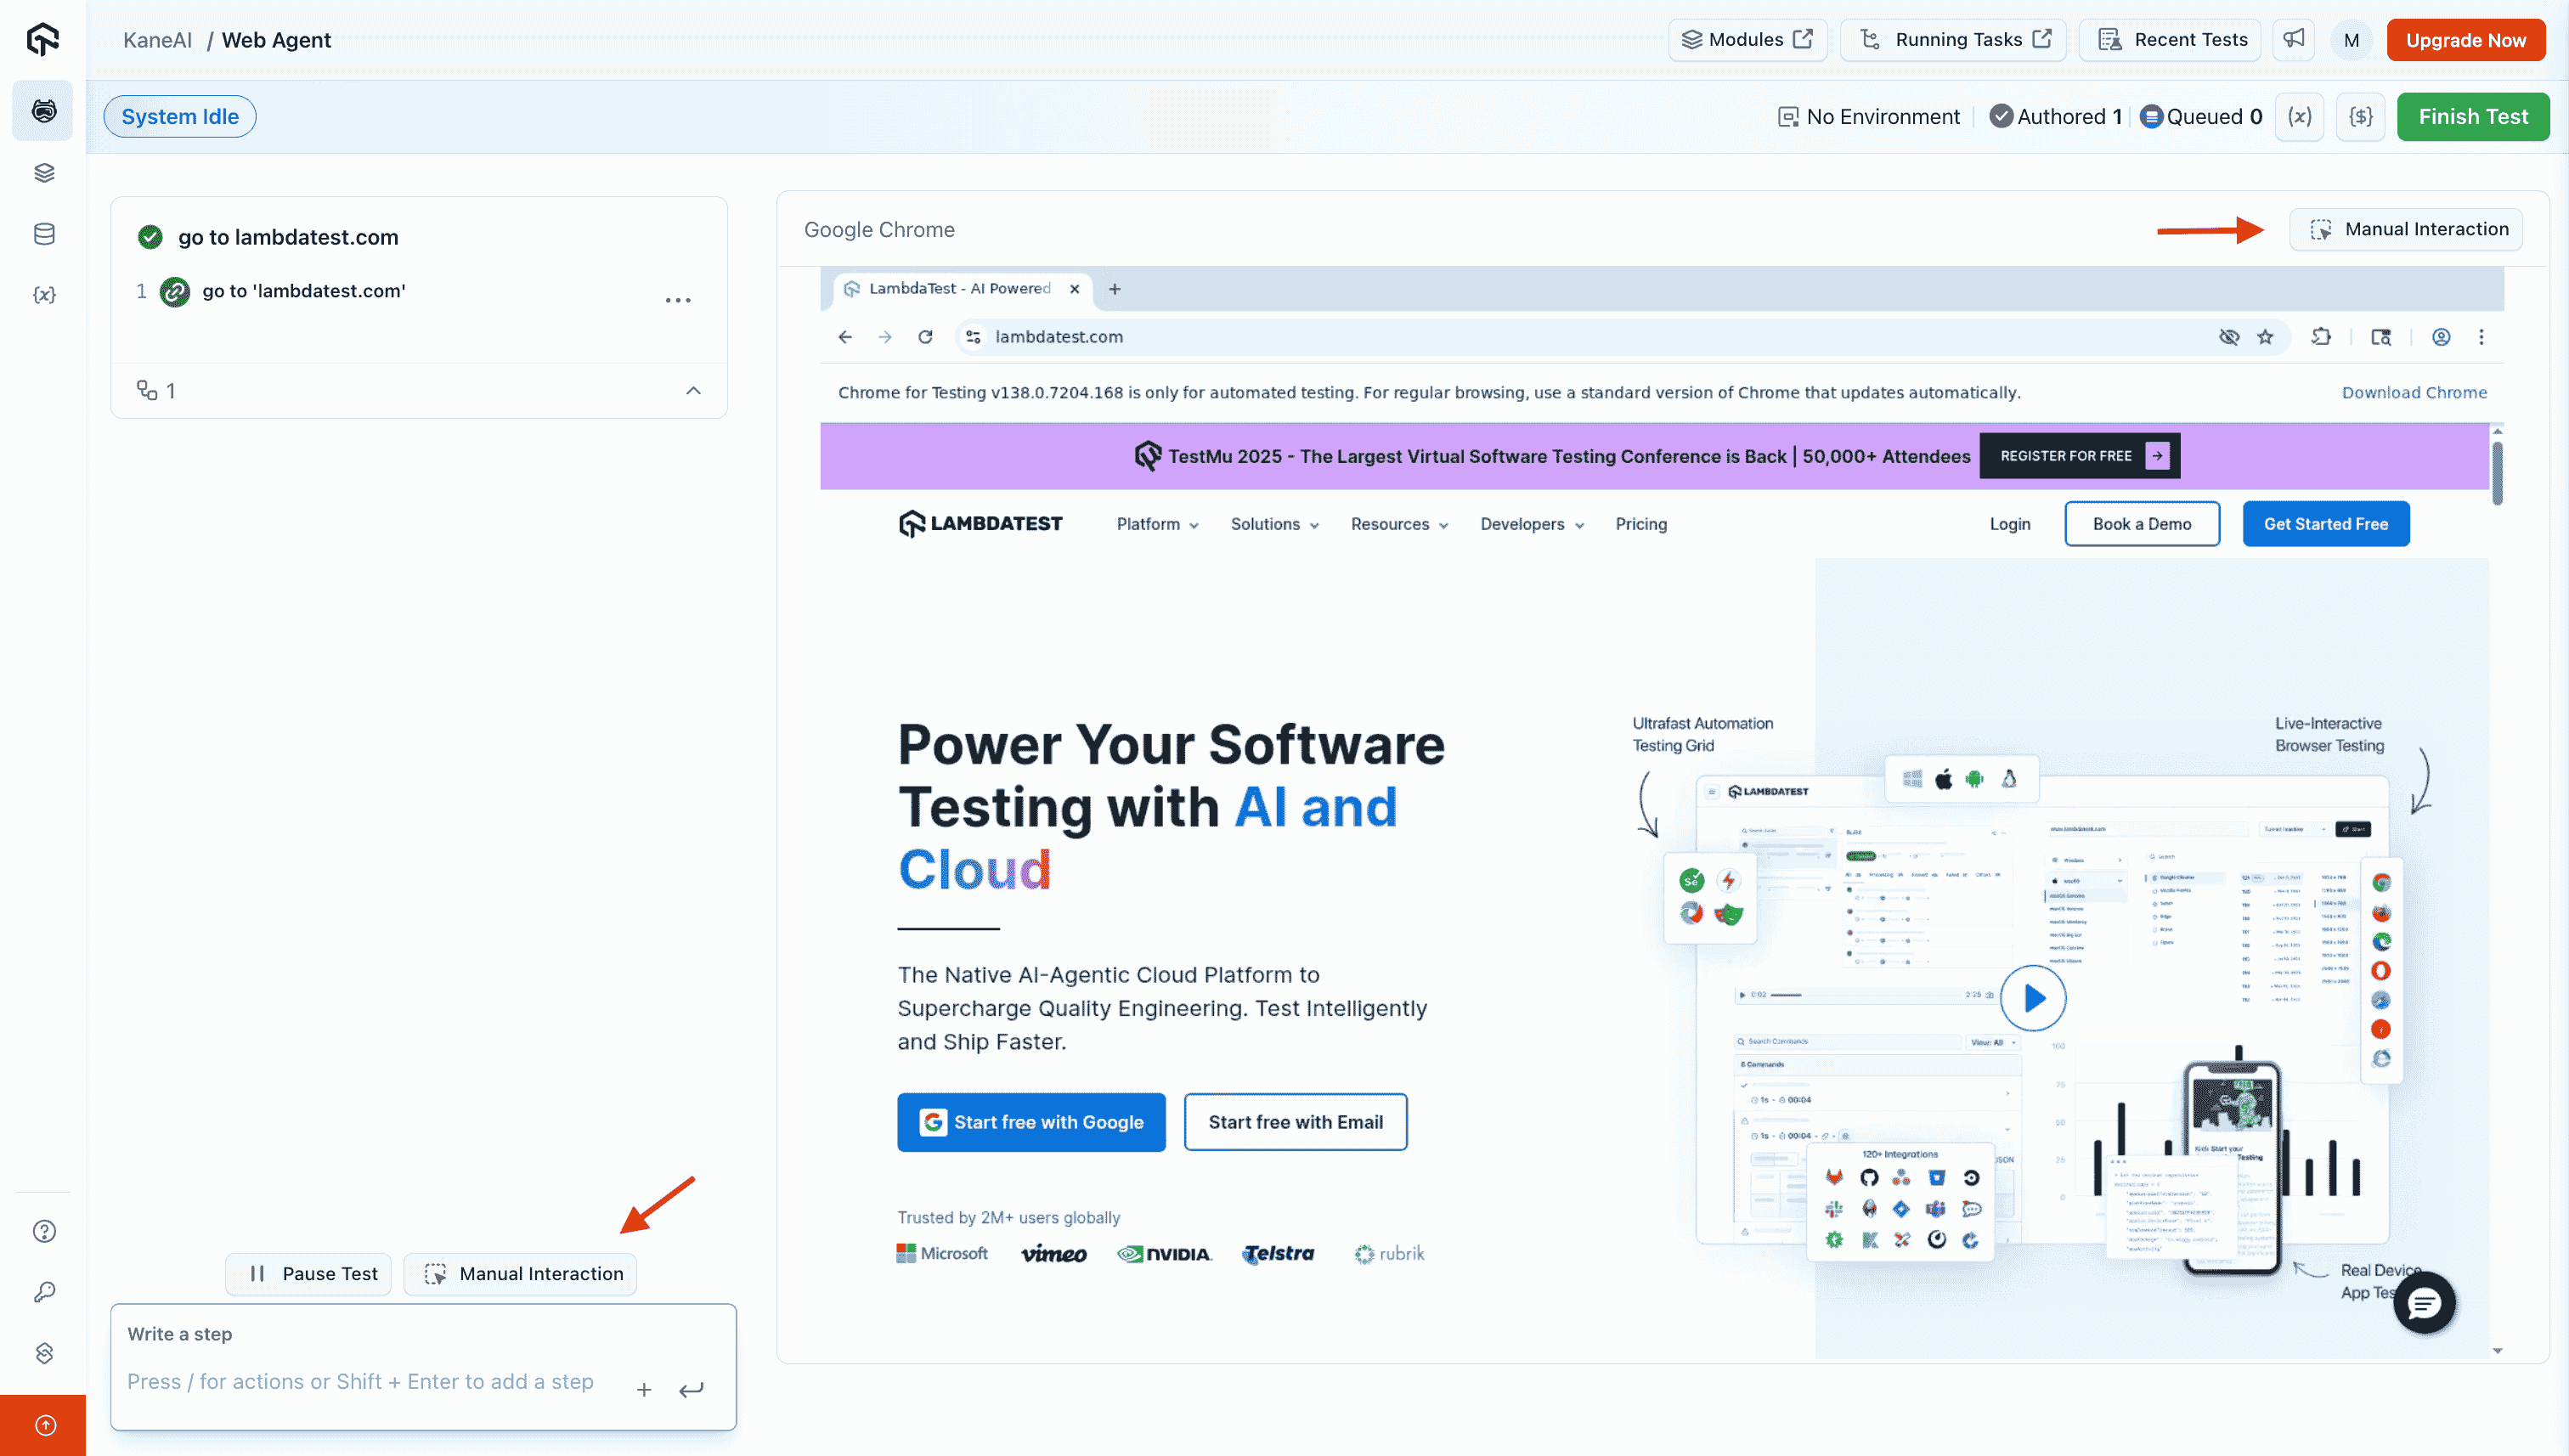Viewport: 2569px width, 1456px height.
Task: Submit the step with the enter arrow icon
Action: pos(691,1390)
